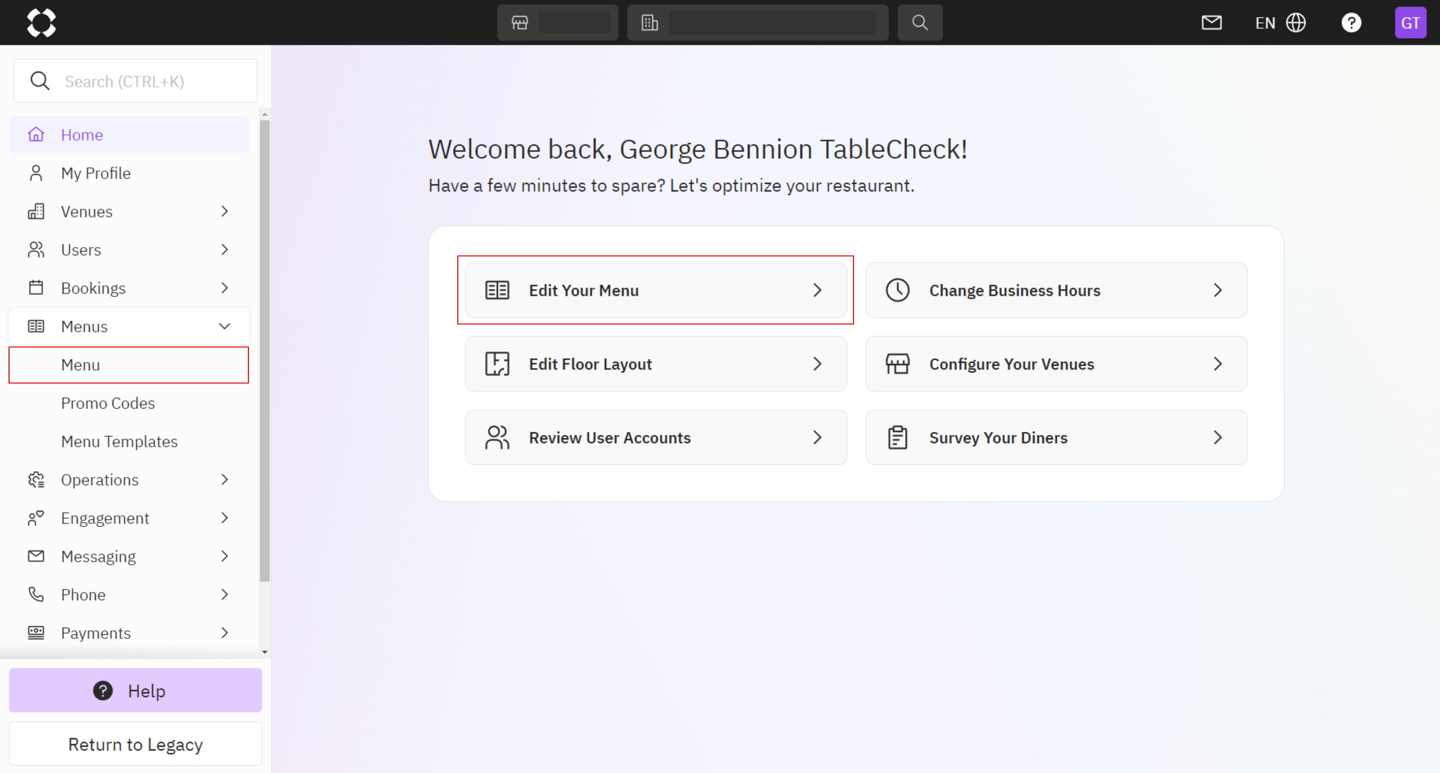Click Return to Legacy button
1440x773 pixels.
[135, 744]
